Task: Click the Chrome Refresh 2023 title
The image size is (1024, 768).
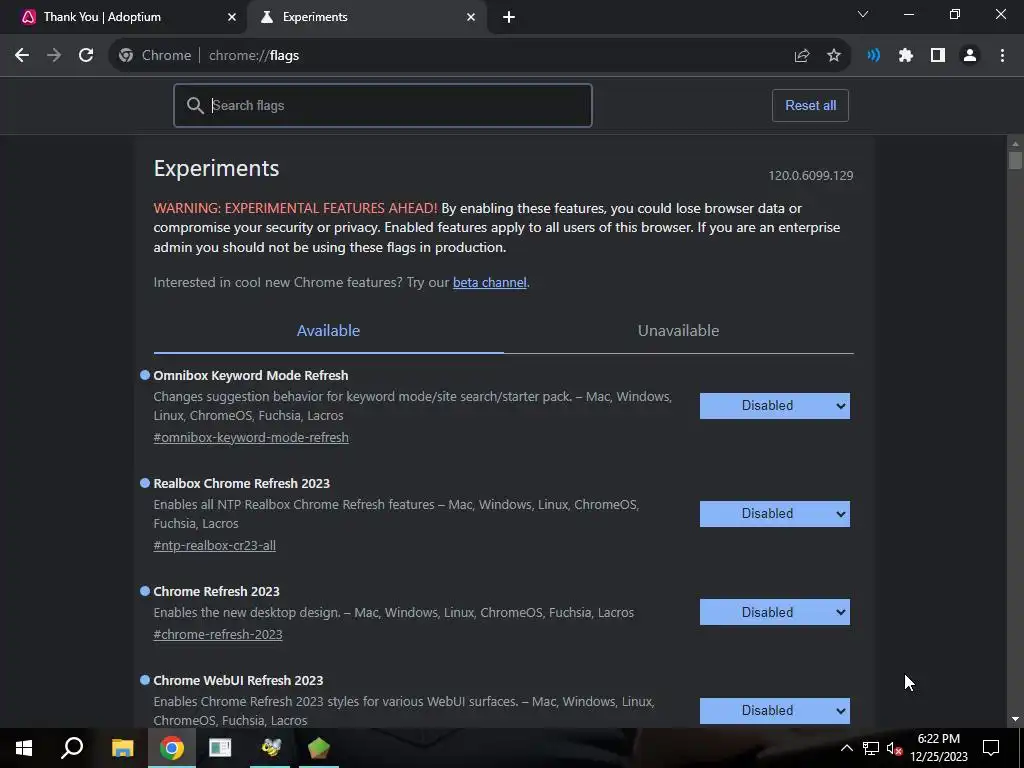Action: pos(216,591)
